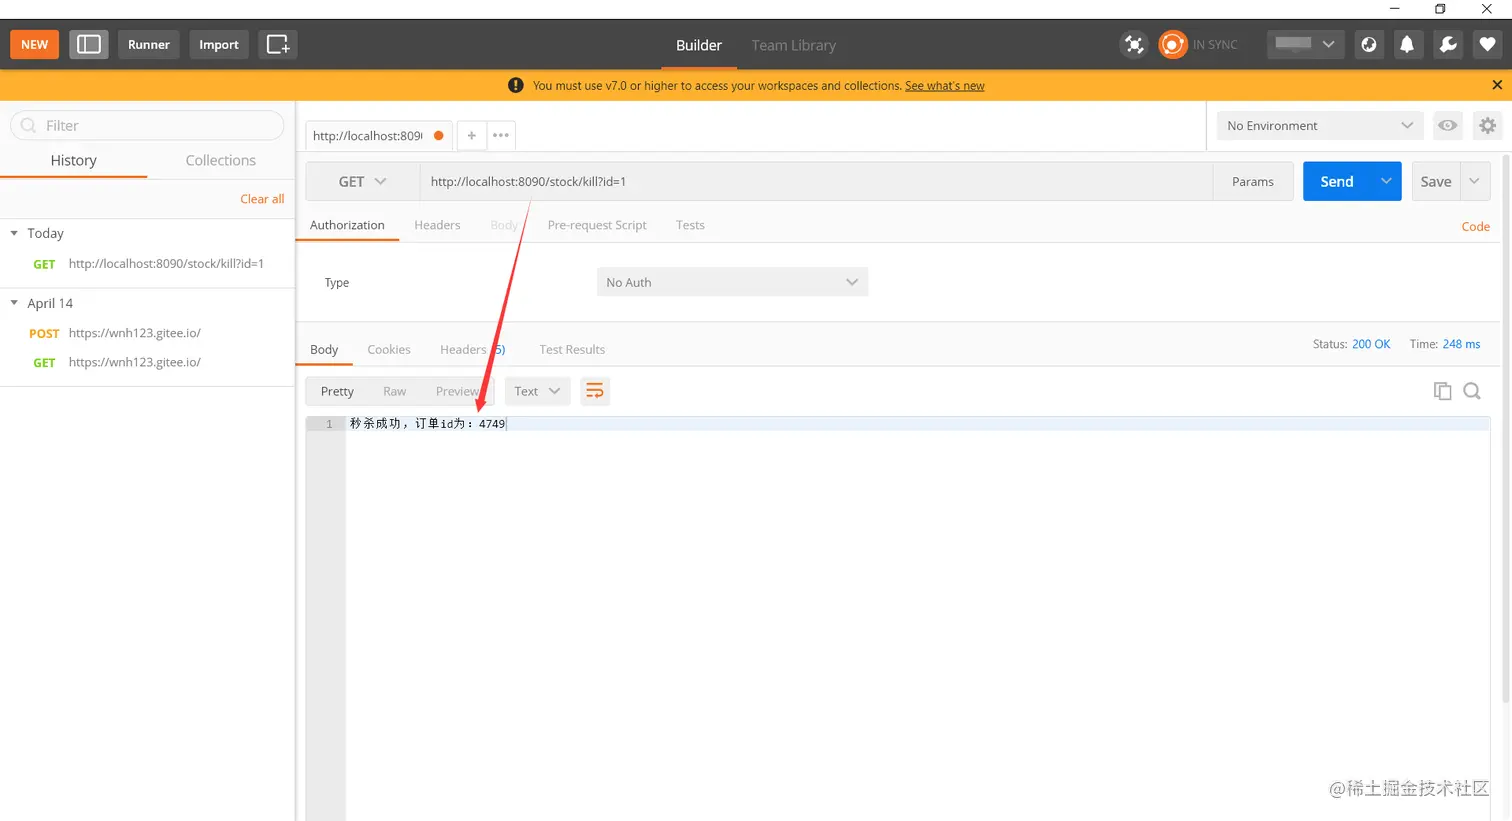Open the Save options dropdown arrow
This screenshot has width=1512, height=821.
click(1474, 181)
